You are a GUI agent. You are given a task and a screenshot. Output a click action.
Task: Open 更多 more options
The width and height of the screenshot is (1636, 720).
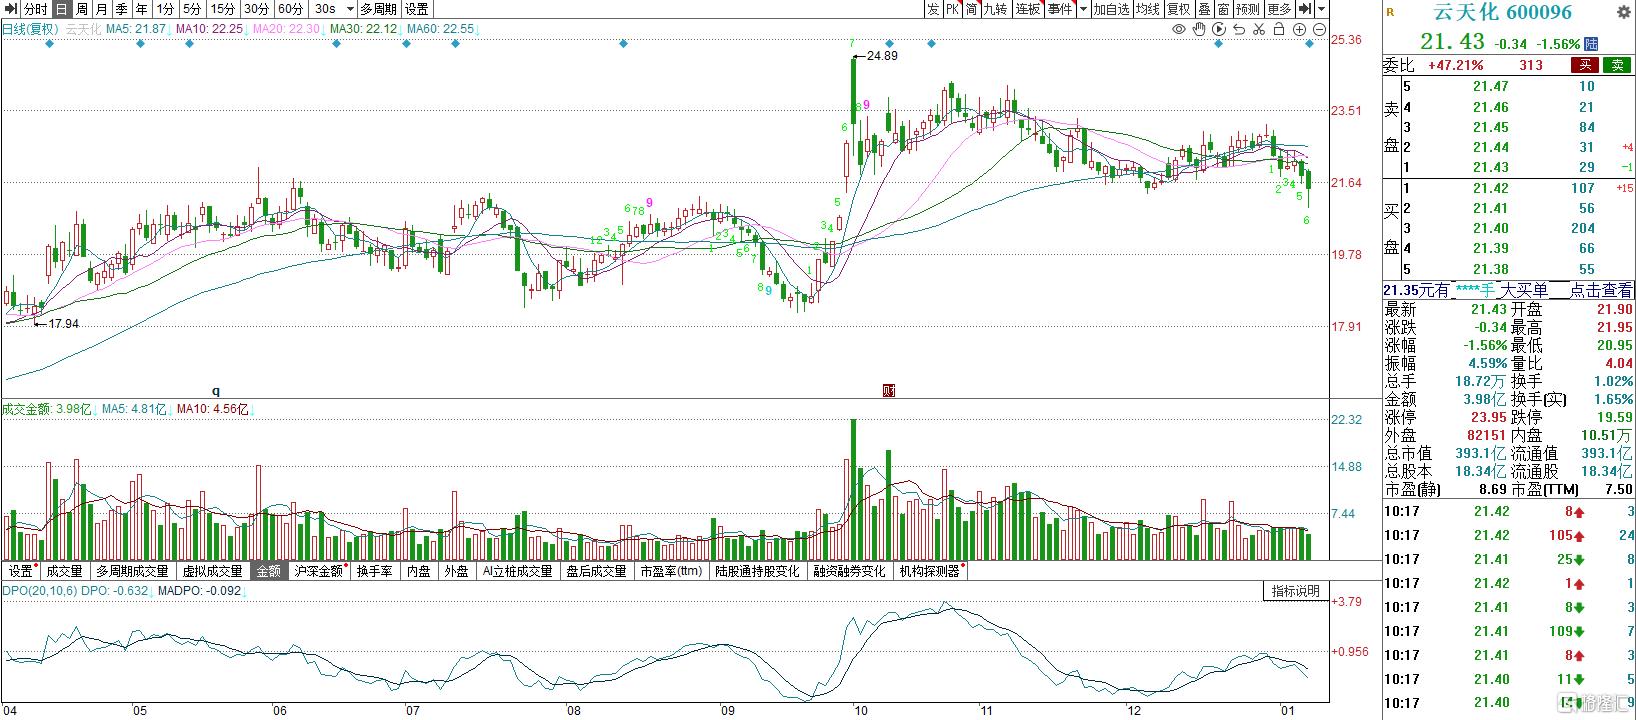click(x=1279, y=9)
